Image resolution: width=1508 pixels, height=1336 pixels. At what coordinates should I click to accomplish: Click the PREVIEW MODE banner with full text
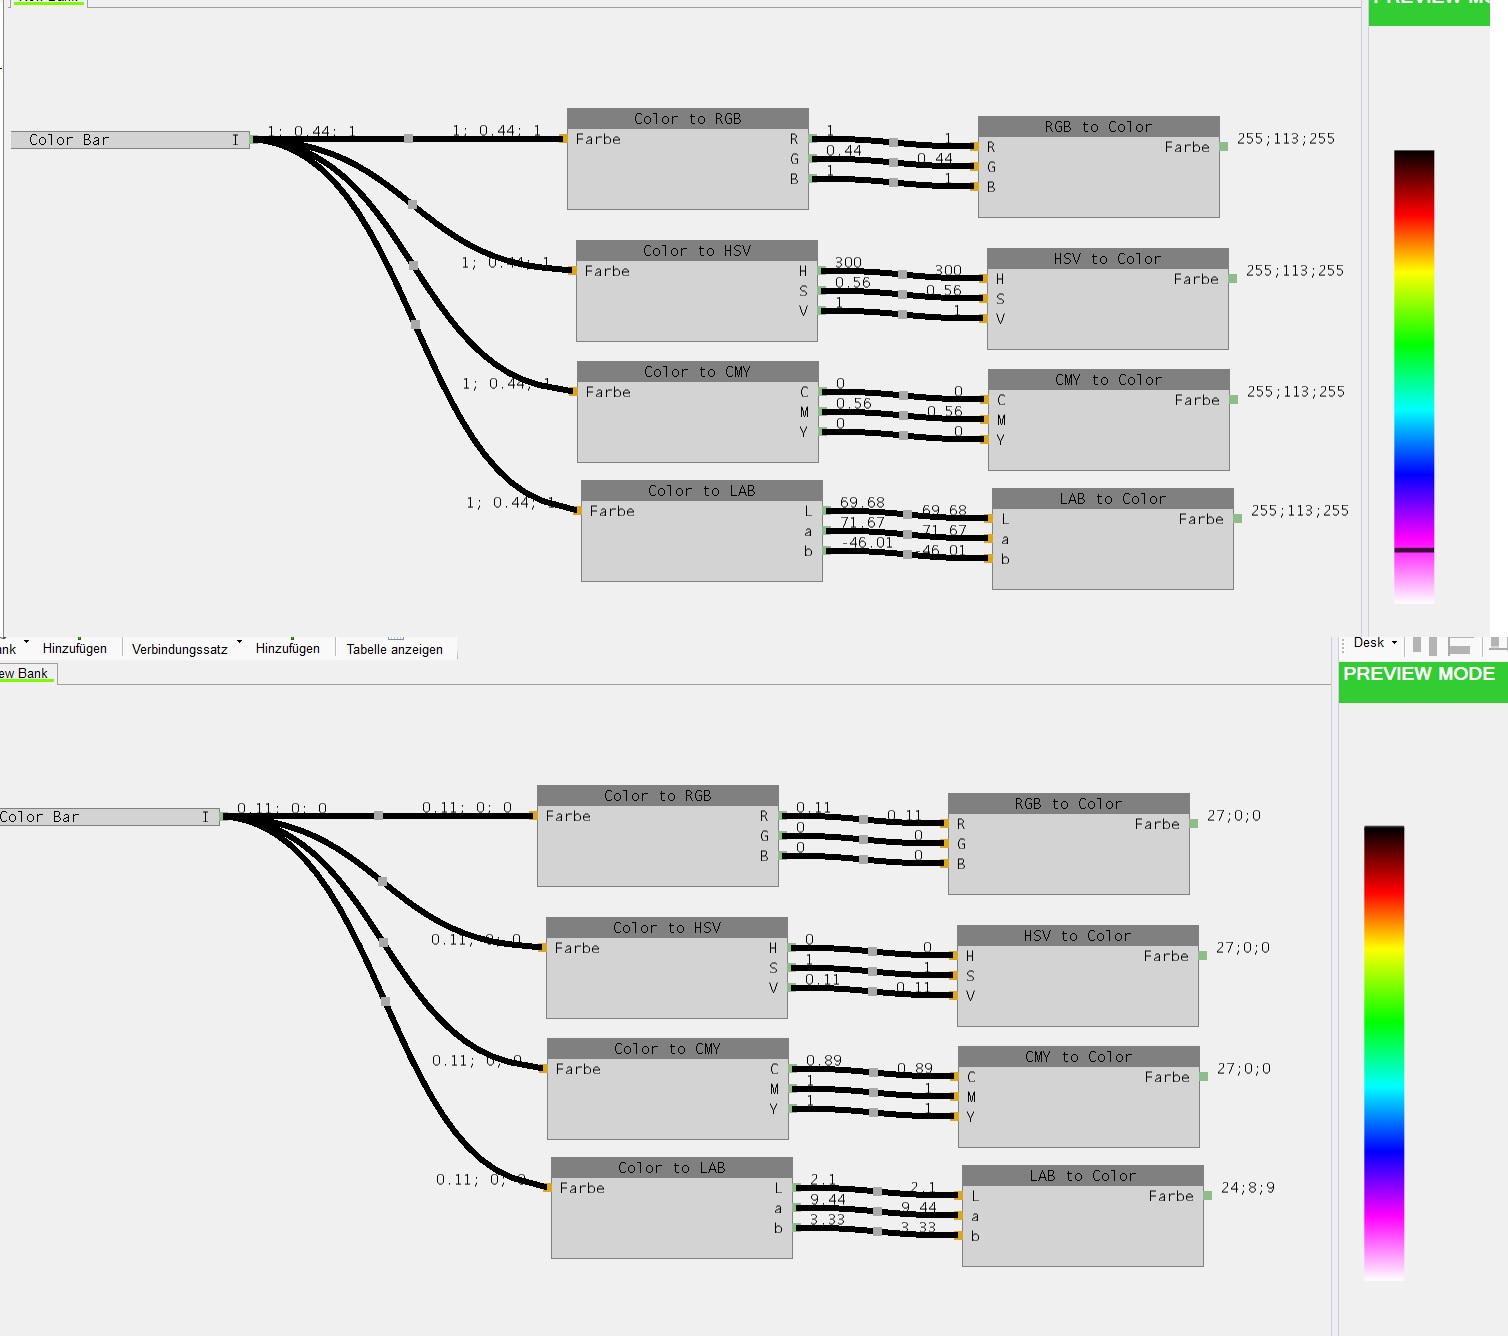click(x=1420, y=675)
